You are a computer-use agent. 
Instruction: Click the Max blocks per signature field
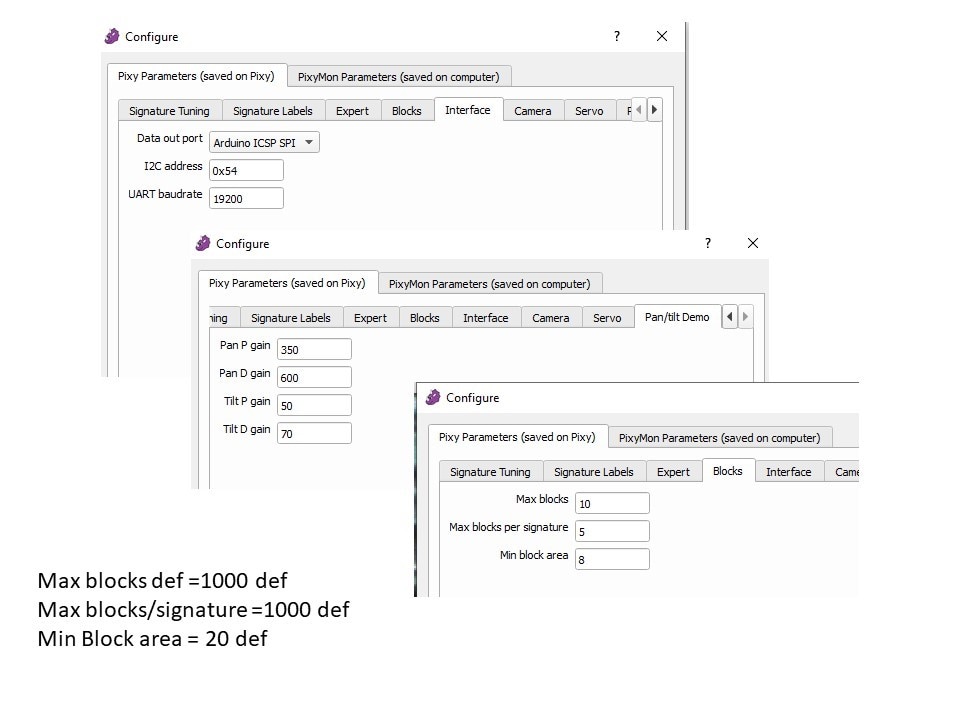612,531
